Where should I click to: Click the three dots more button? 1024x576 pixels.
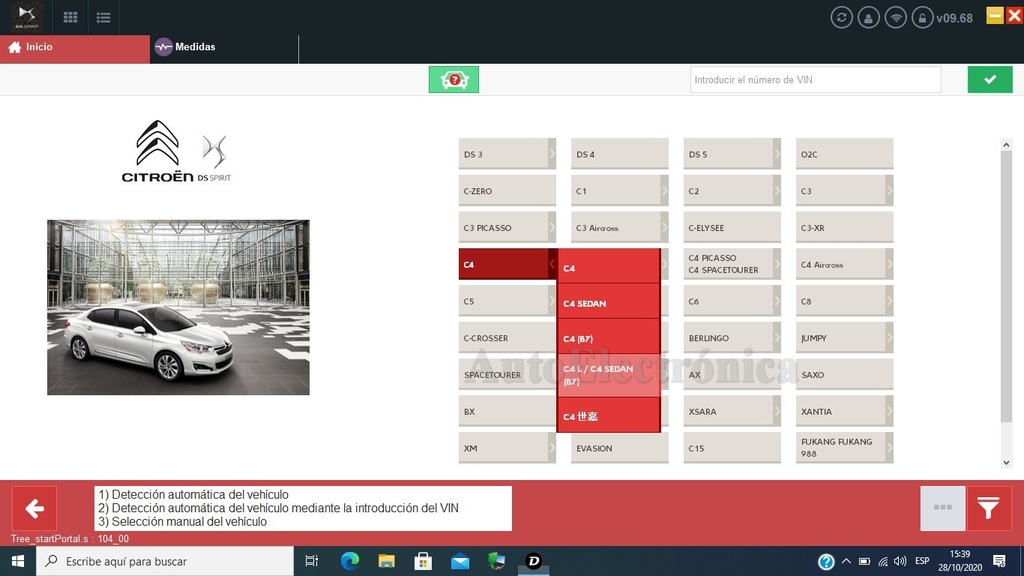942,508
